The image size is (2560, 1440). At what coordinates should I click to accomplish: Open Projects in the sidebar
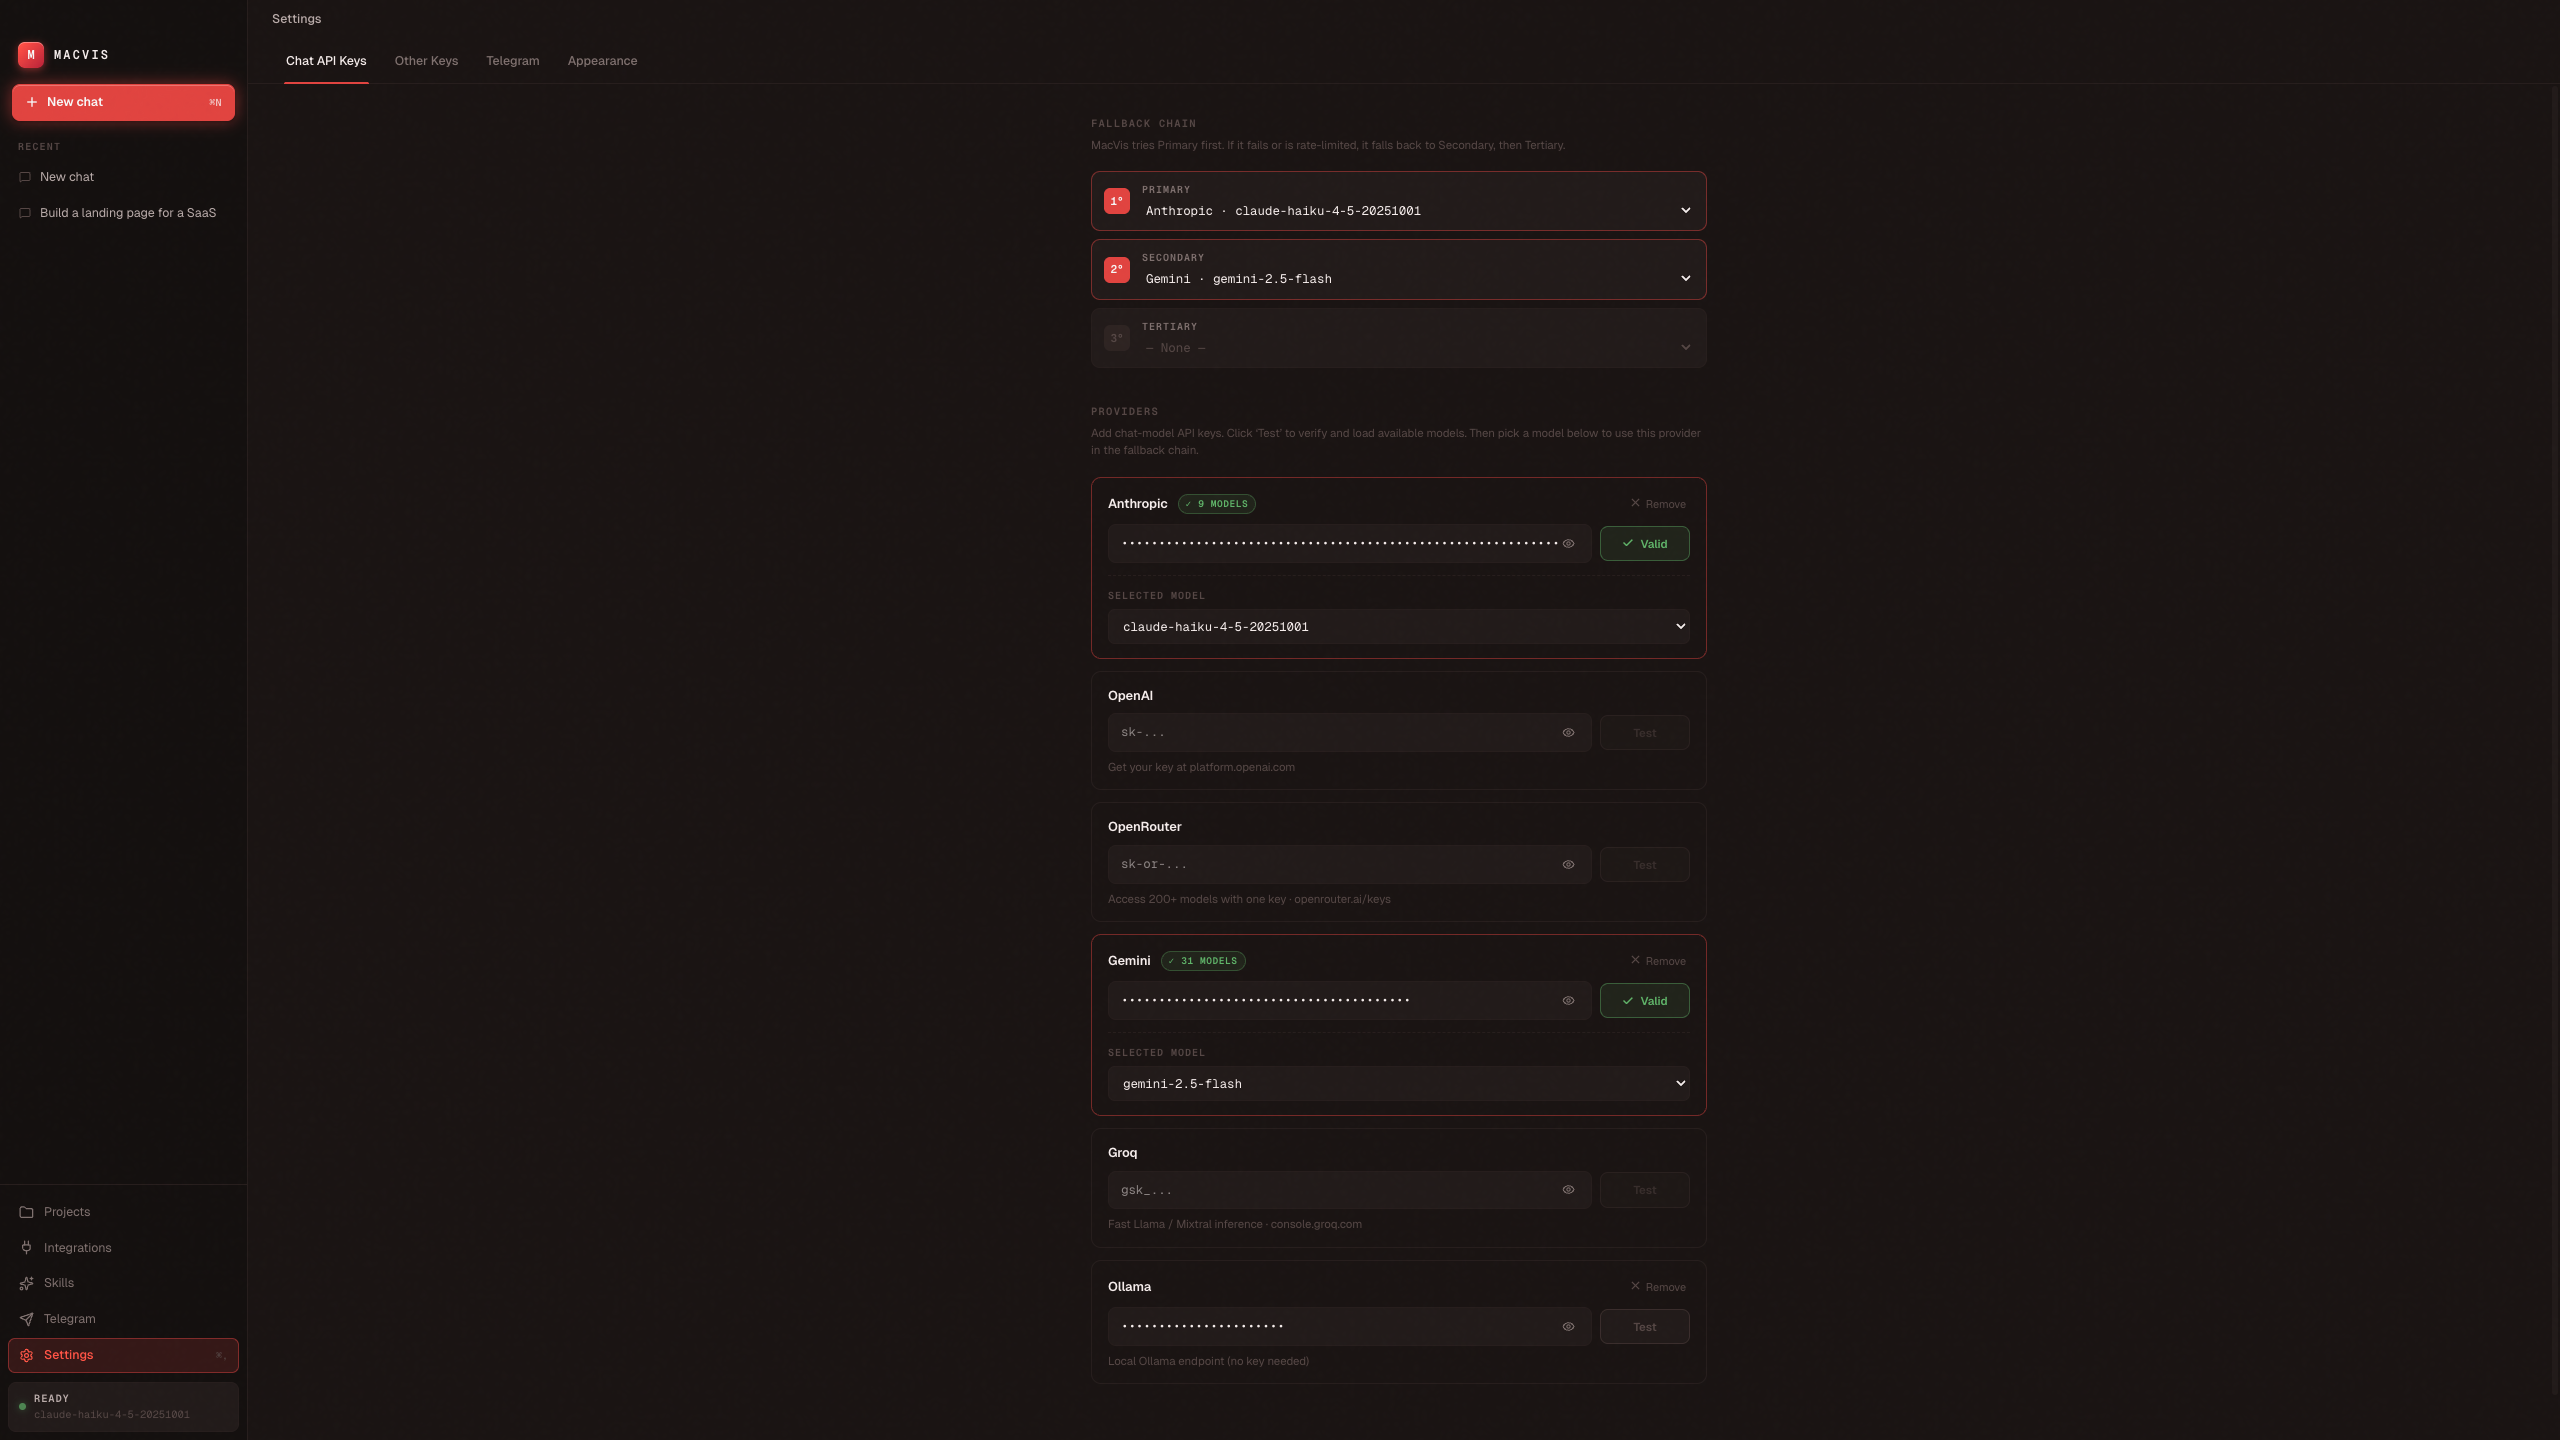click(123, 1212)
